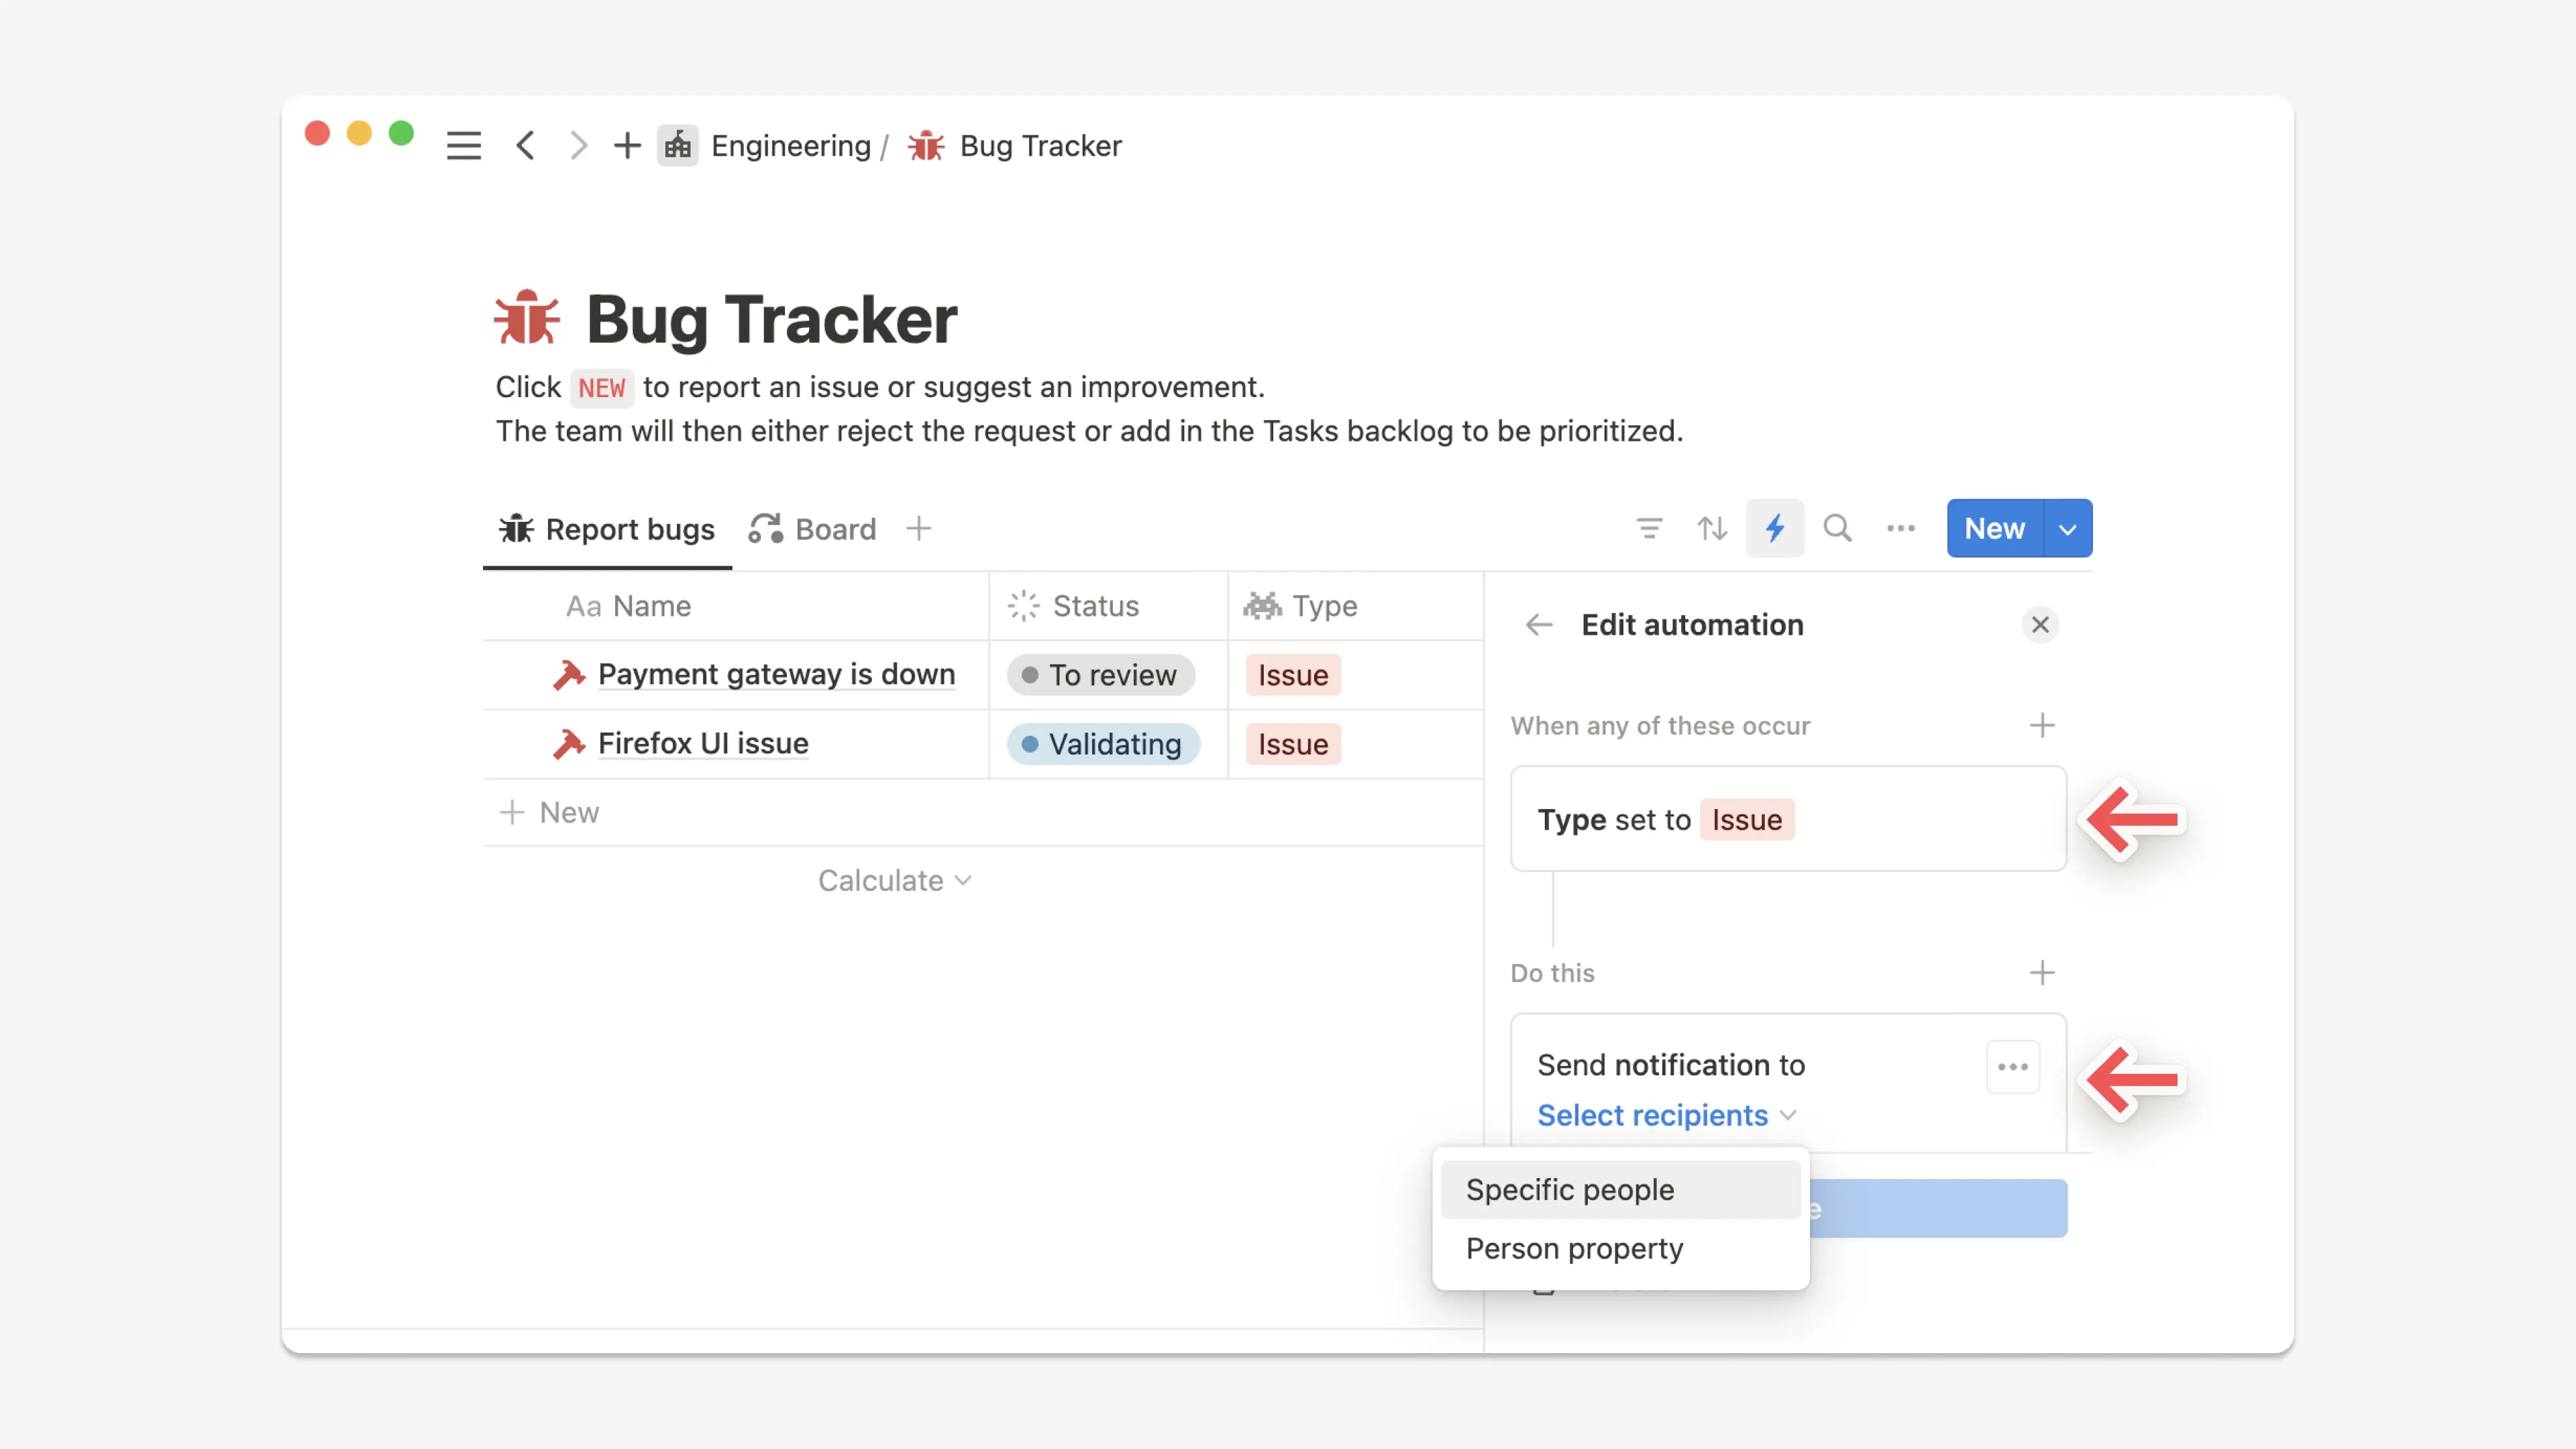Open database search magnifier icon
Screen dimensions: 2576x1449
[1837, 528]
